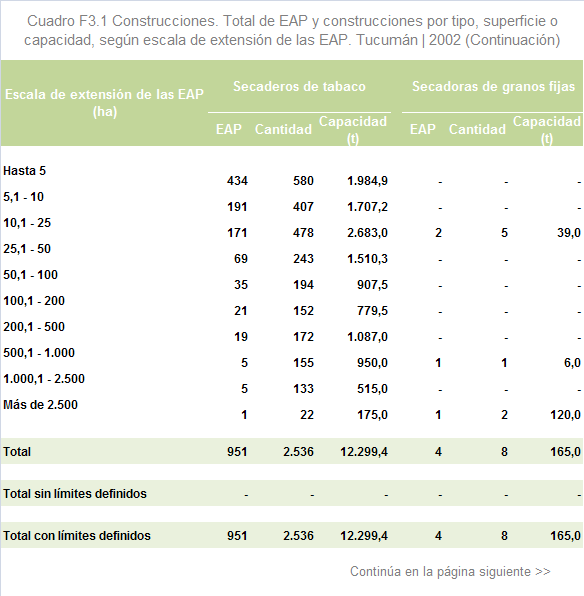Click the tobacco capacity total 12.299,4 in Total row

364,452
